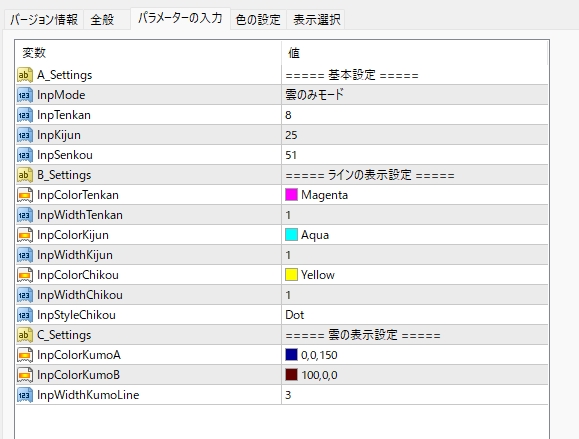This screenshot has width=579, height=439.
Task: Click the string icon beside C_Settings
Action: pos(25,335)
